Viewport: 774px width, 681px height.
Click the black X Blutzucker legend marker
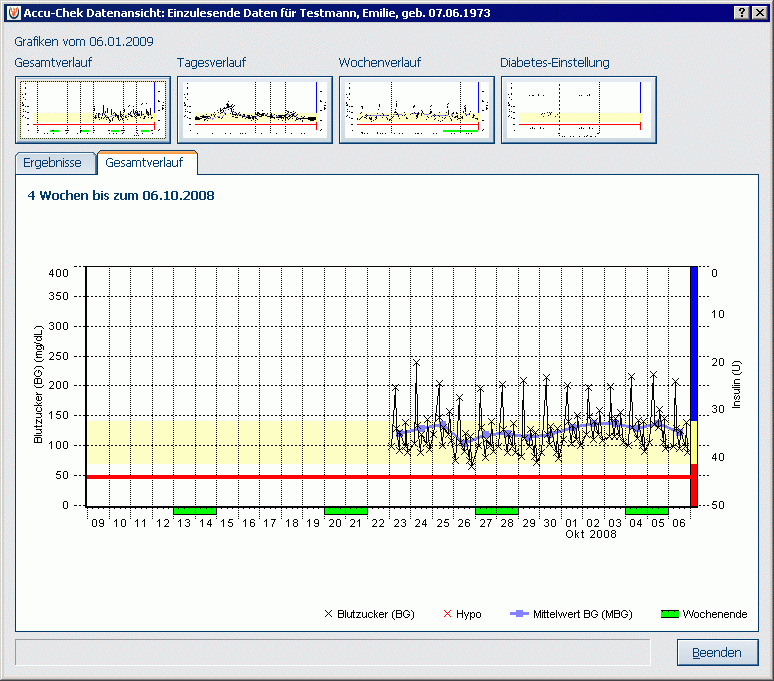328,614
